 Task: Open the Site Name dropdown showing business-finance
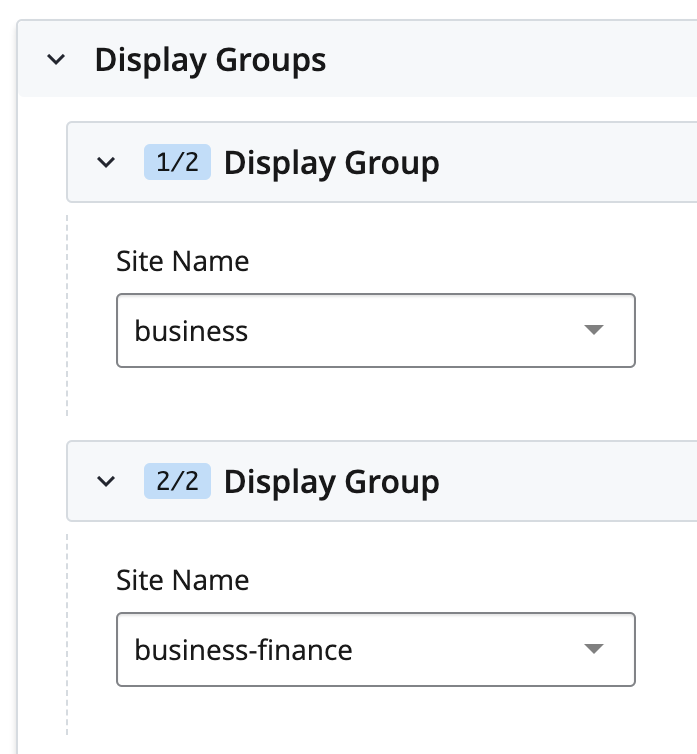pos(376,649)
